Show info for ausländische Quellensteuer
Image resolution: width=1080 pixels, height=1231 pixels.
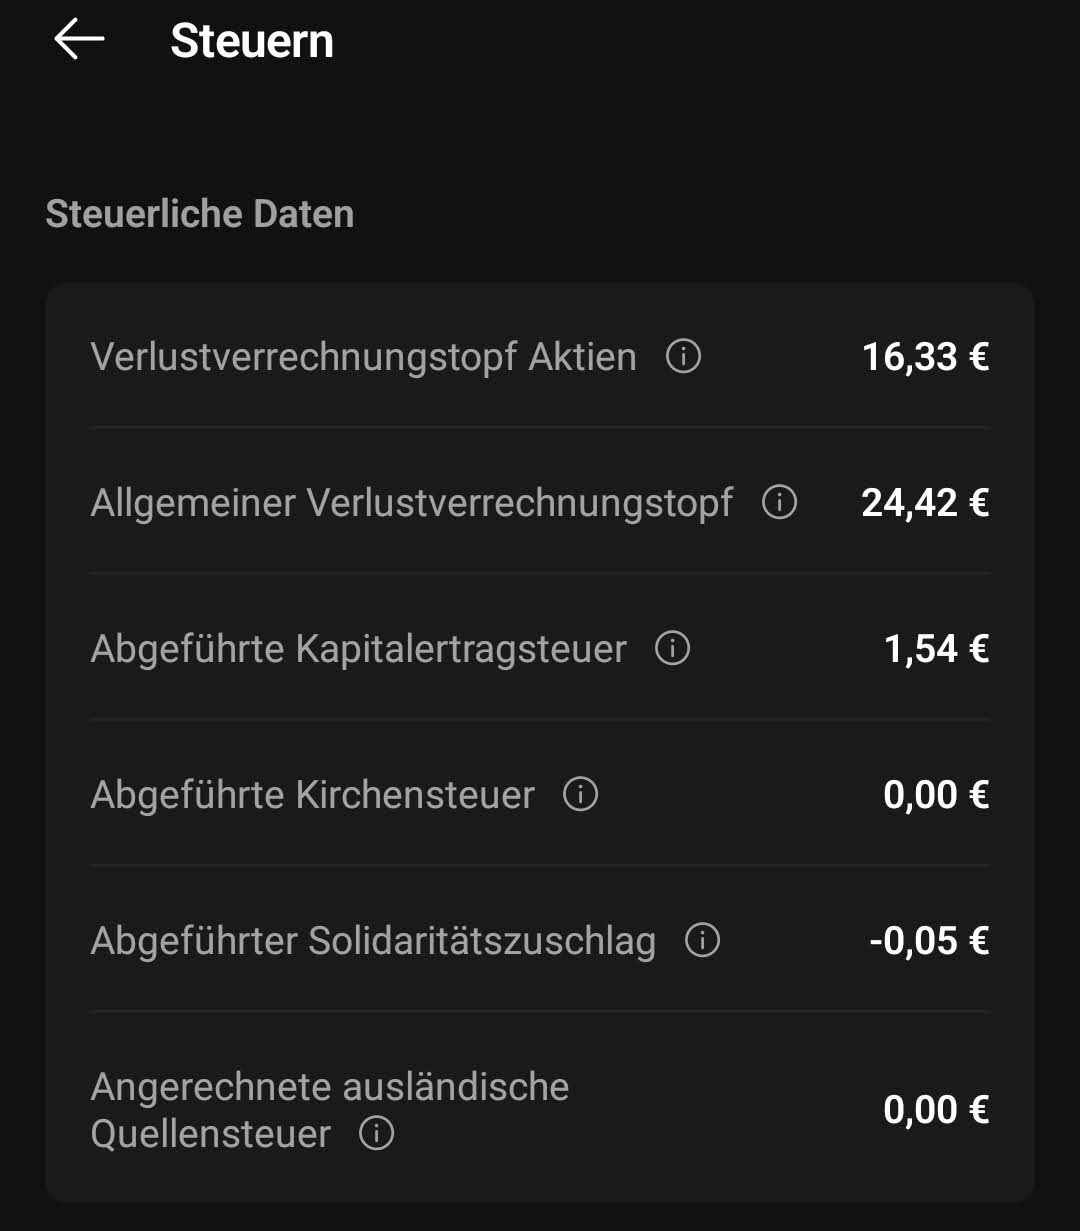pyautogui.click(x=376, y=1133)
